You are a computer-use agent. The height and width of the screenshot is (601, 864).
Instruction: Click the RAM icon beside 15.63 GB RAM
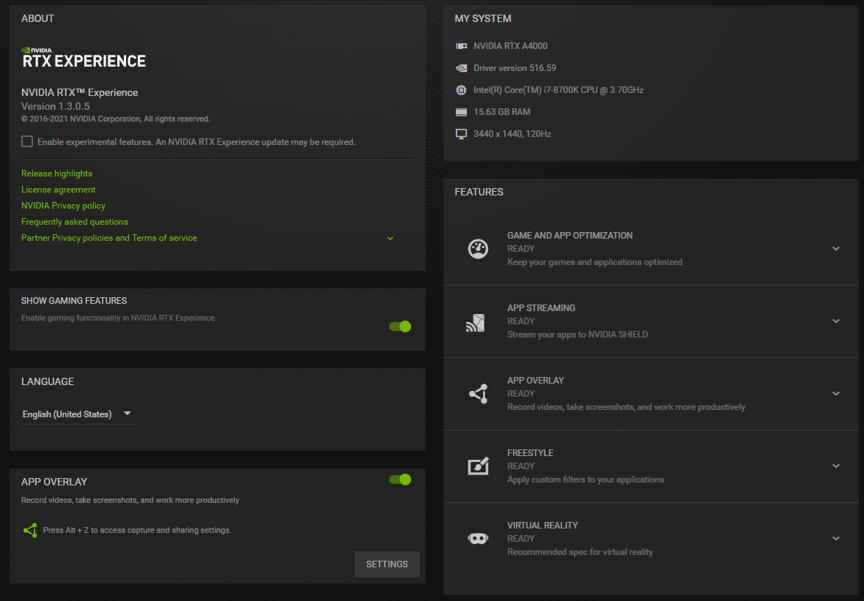click(460, 111)
